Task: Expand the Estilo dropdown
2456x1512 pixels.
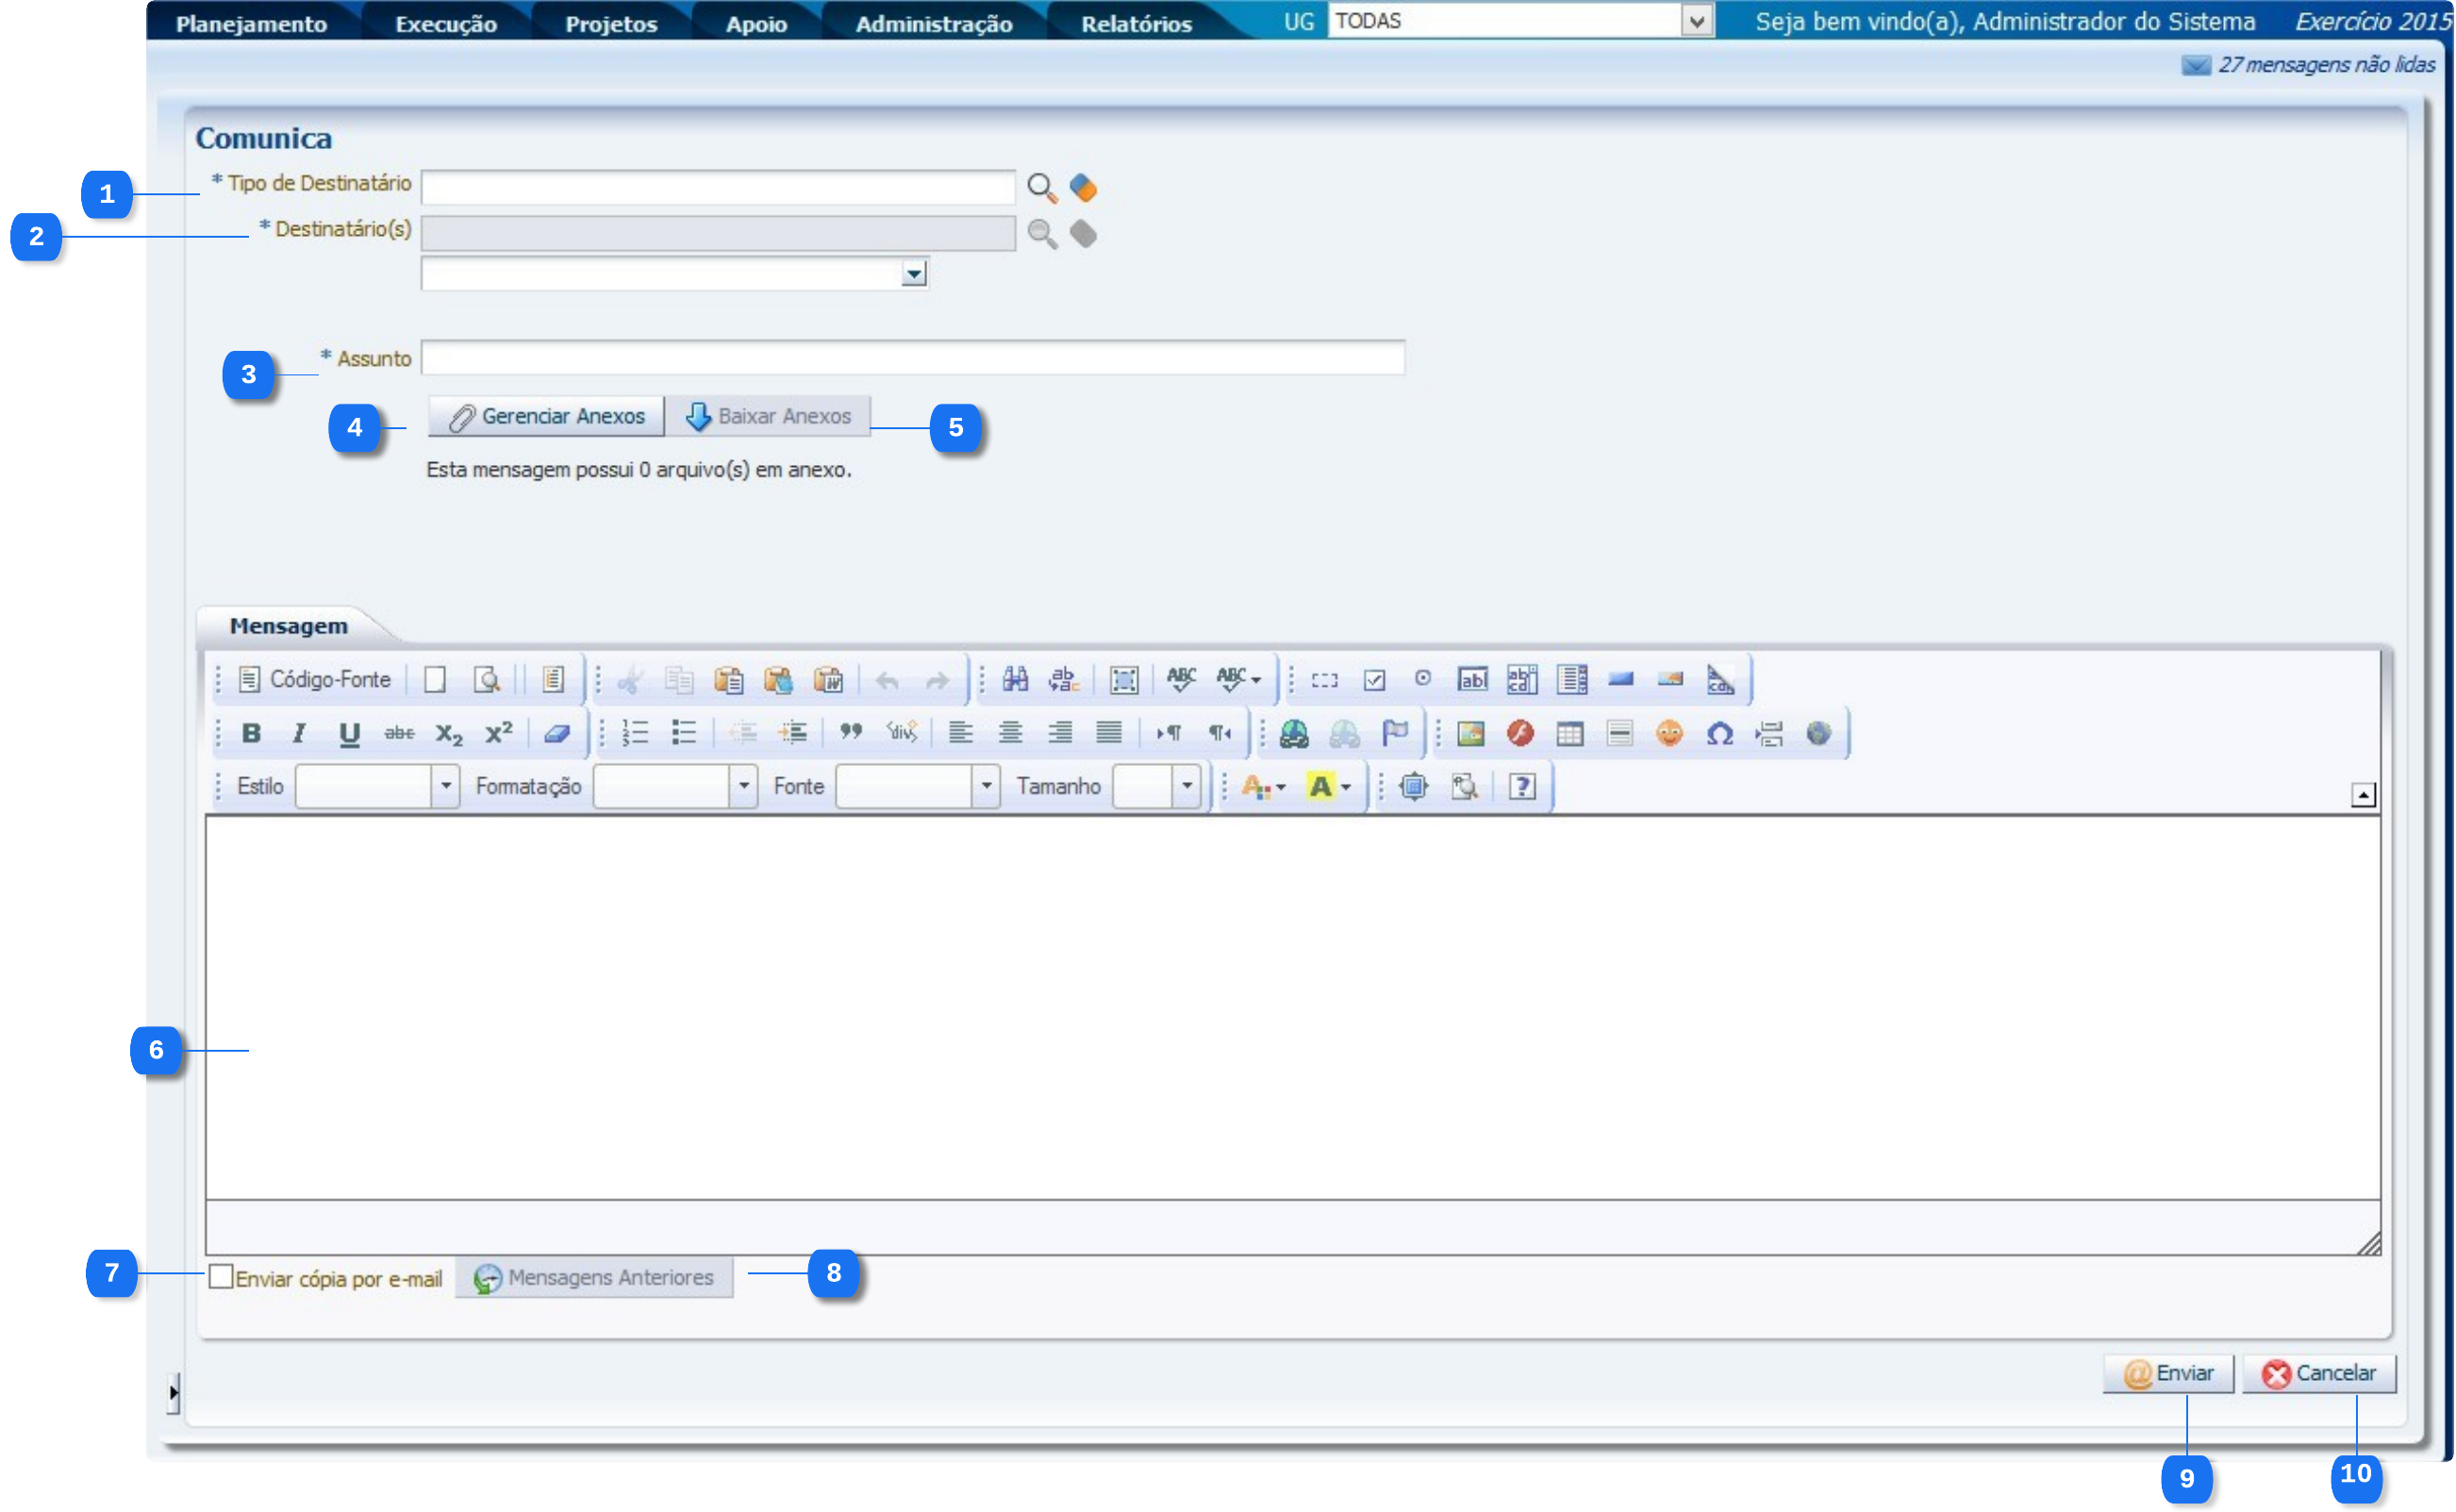Action: click(446, 786)
